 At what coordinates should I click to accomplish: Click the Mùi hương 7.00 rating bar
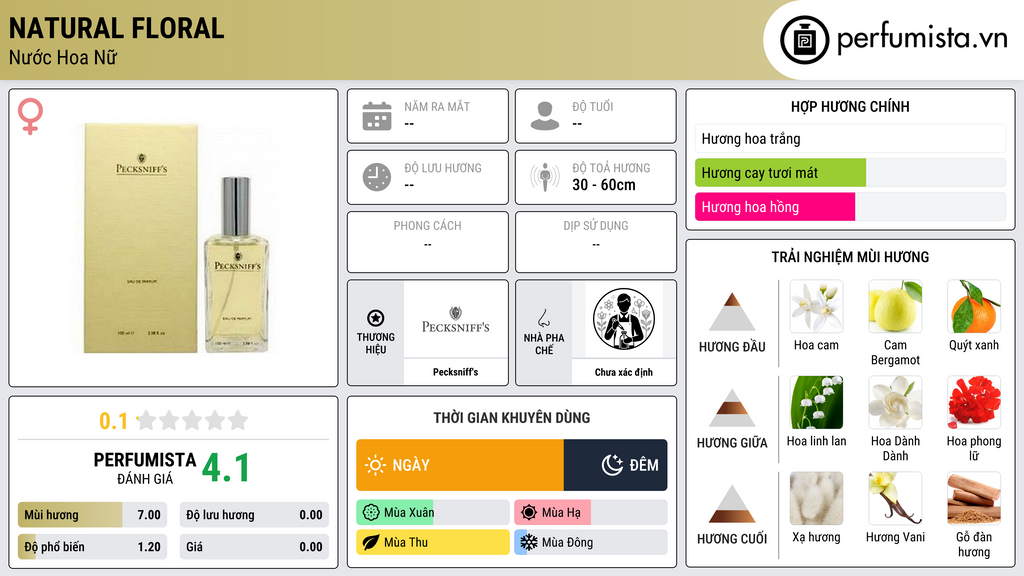click(x=92, y=515)
